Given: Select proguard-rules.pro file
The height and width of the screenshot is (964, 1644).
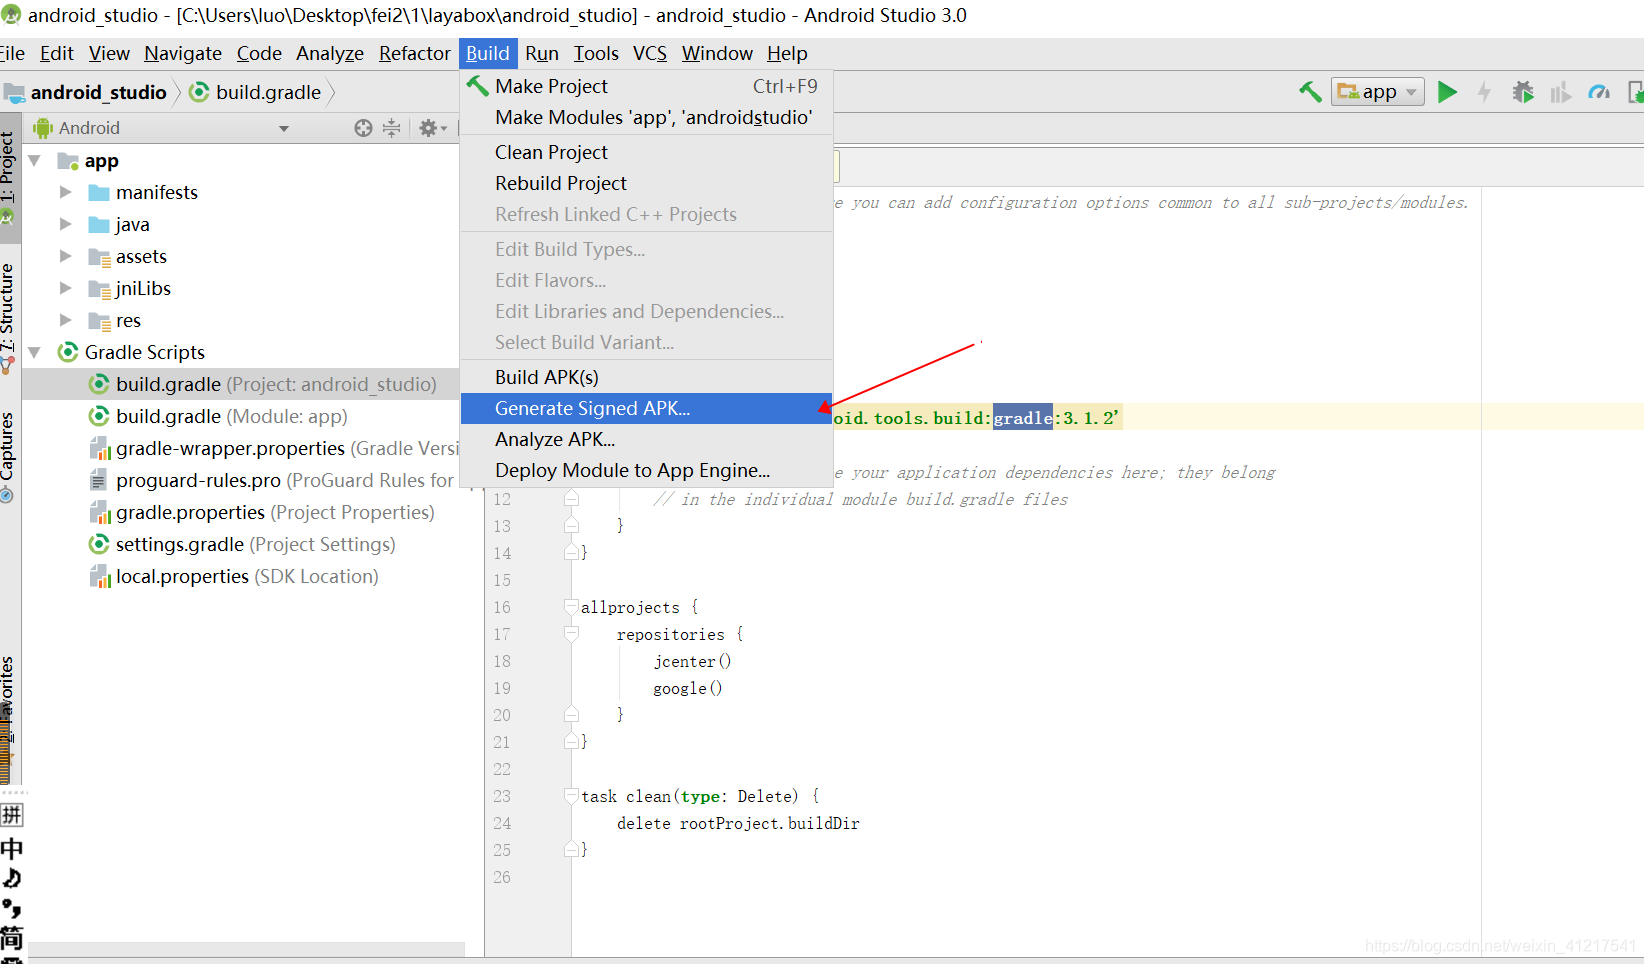Looking at the screenshot, I should (241, 480).
